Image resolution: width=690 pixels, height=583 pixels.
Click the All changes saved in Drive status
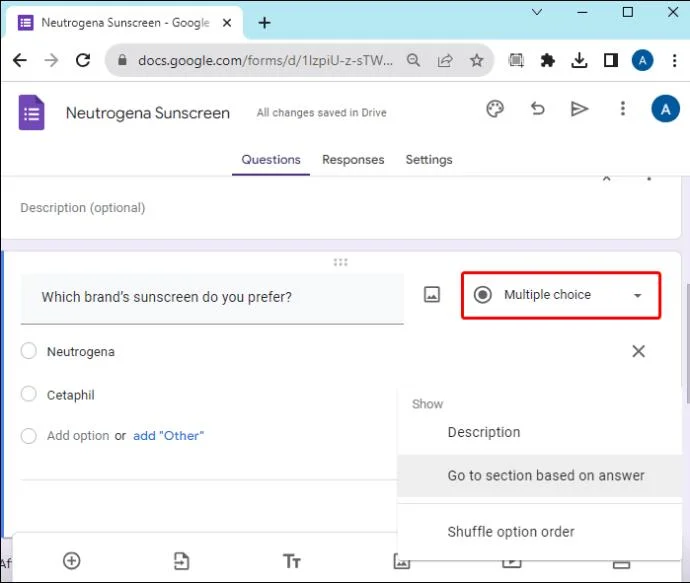click(x=321, y=113)
